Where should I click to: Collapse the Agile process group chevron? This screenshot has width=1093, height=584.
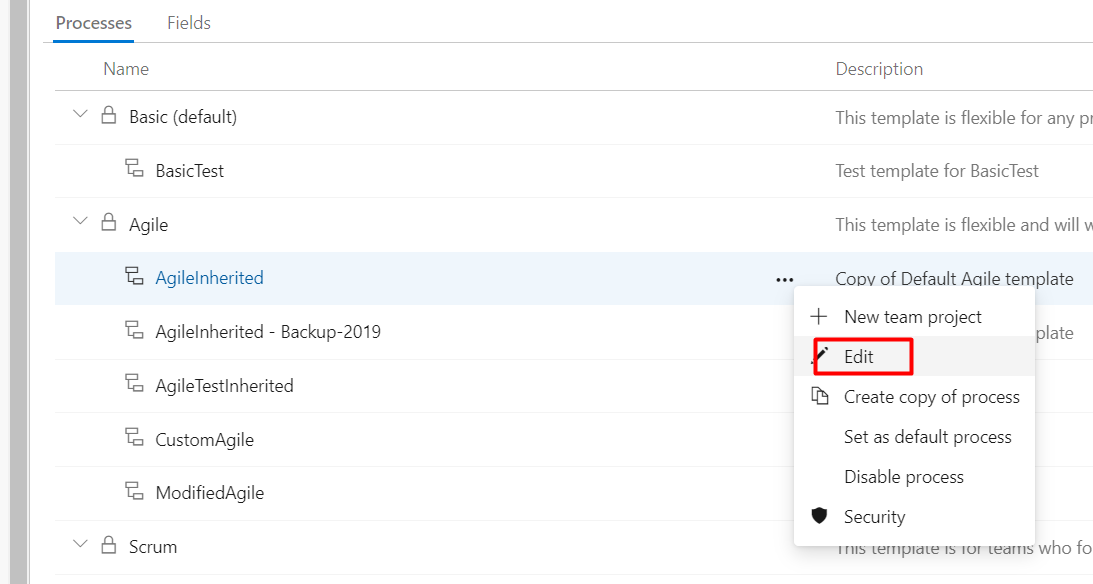80,221
